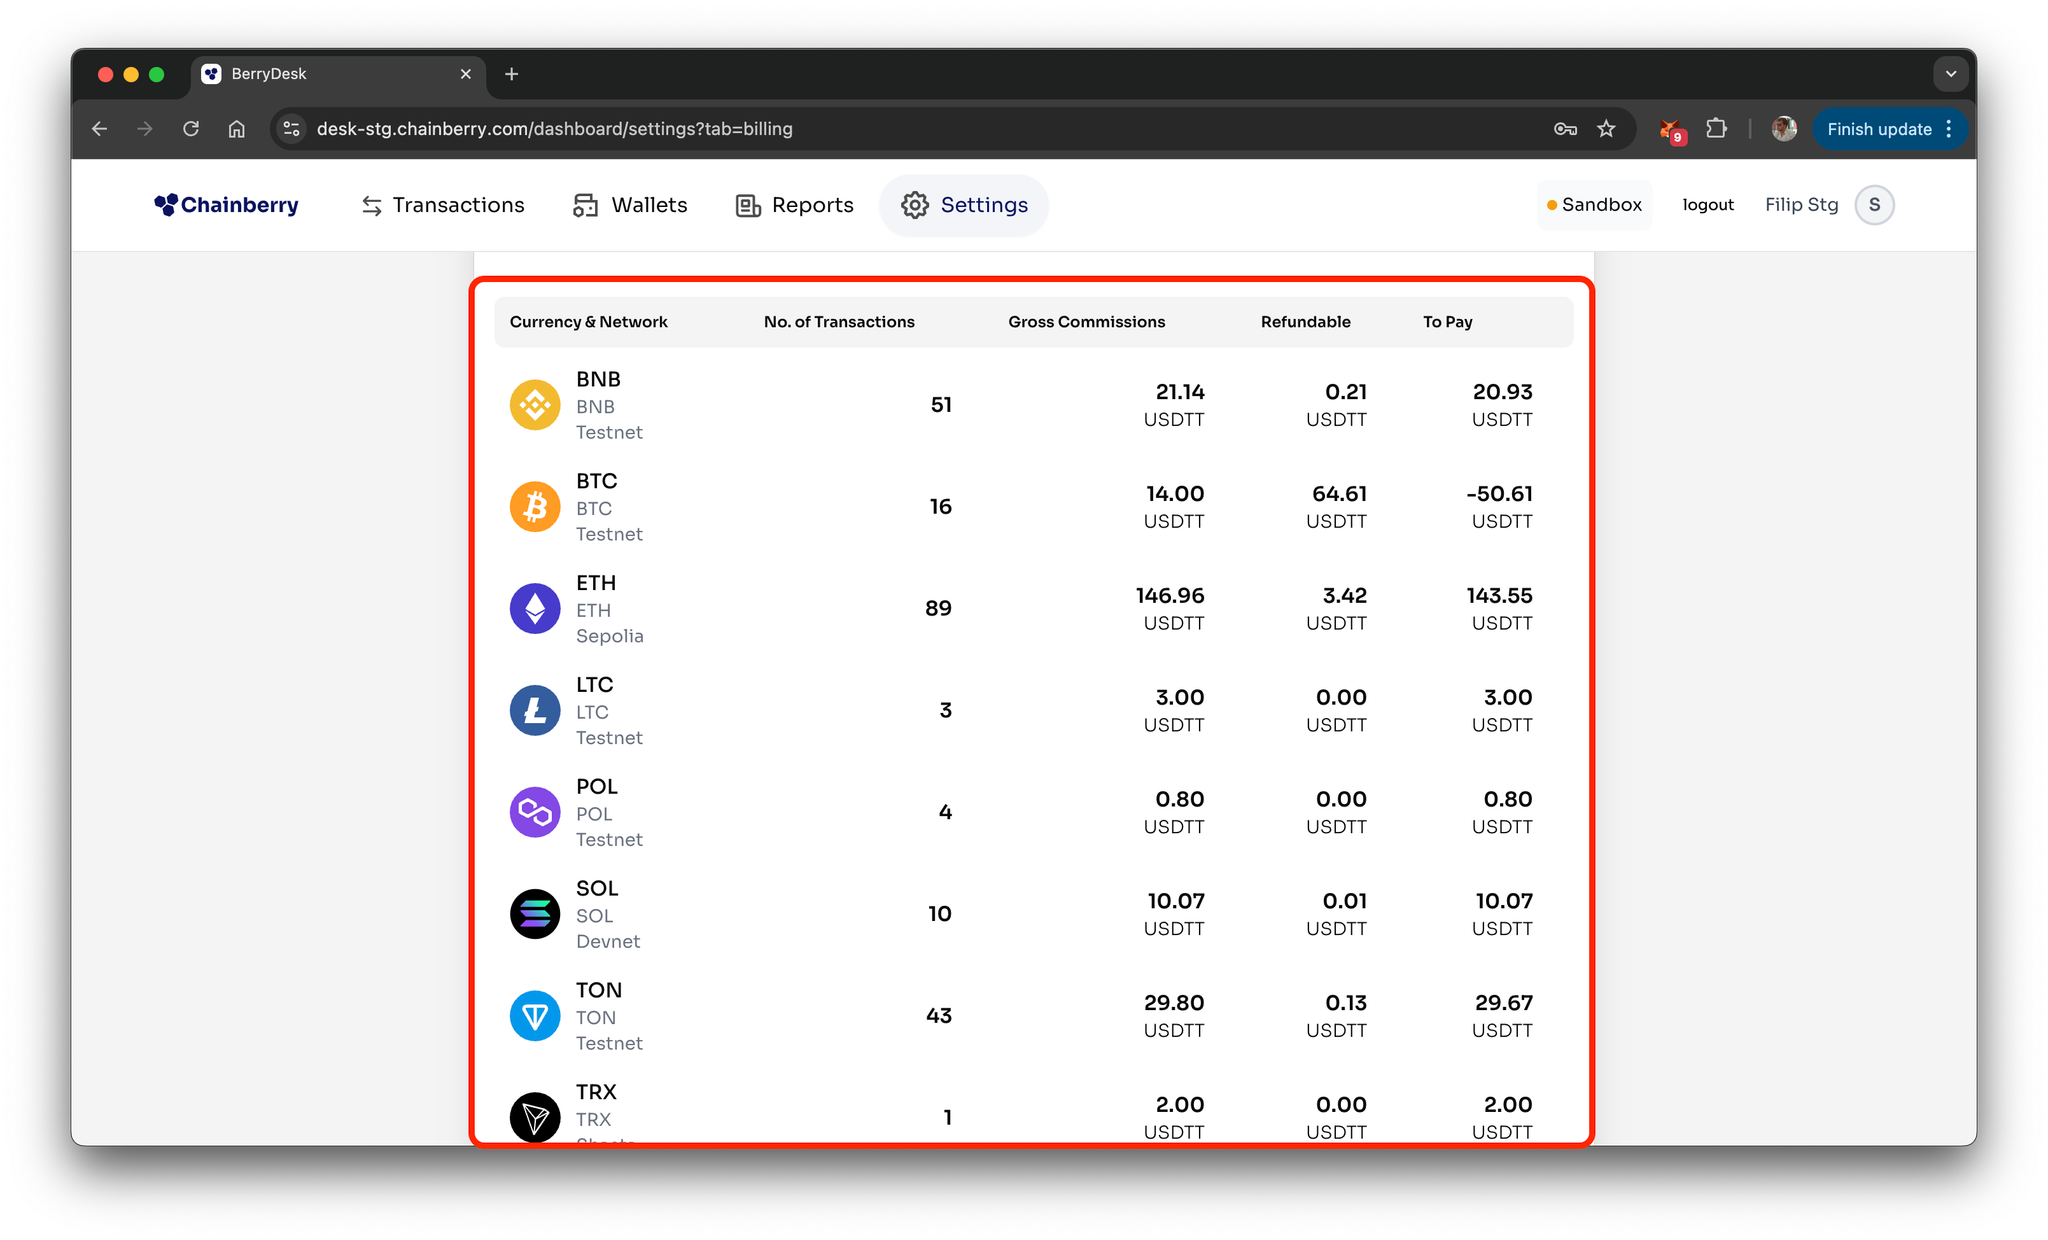Click the browser address bar URL
The height and width of the screenshot is (1240, 2048).
click(x=554, y=129)
